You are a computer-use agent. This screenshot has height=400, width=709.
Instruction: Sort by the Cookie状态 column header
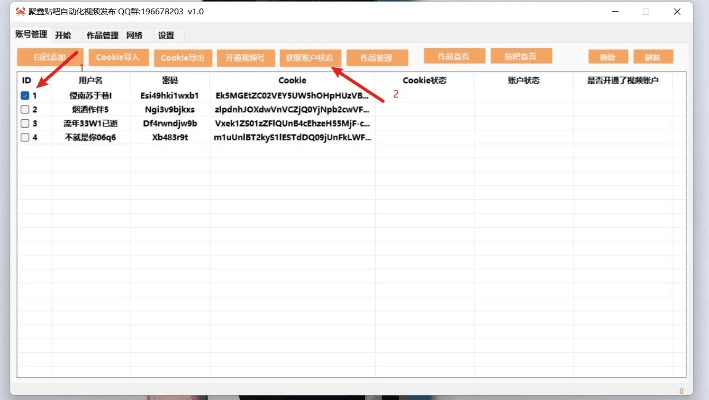(424, 80)
